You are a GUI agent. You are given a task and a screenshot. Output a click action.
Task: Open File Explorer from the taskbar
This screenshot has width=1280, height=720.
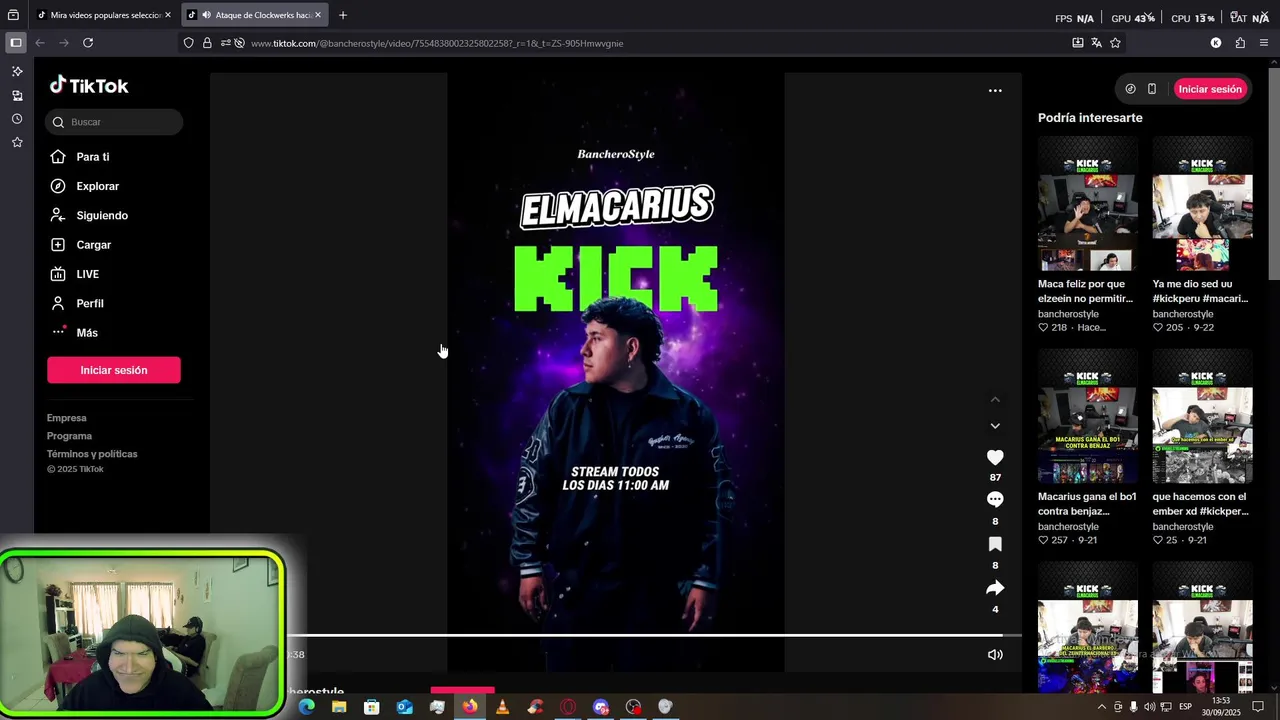coord(339,707)
